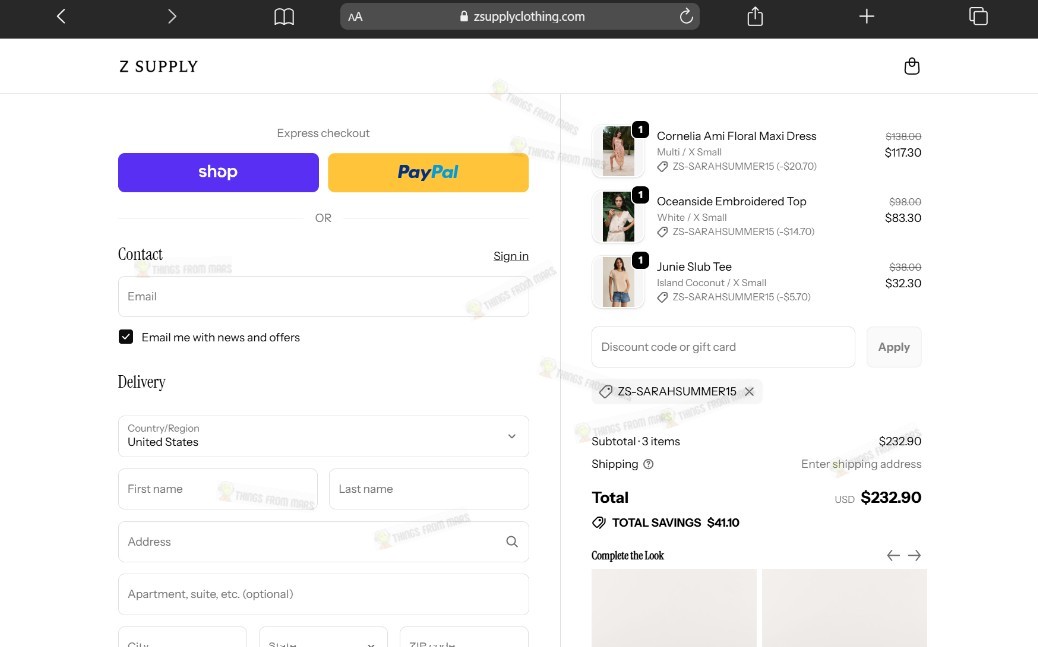Click the Junie Slub Tee name
1038x647 pixels.
(694, 266)
